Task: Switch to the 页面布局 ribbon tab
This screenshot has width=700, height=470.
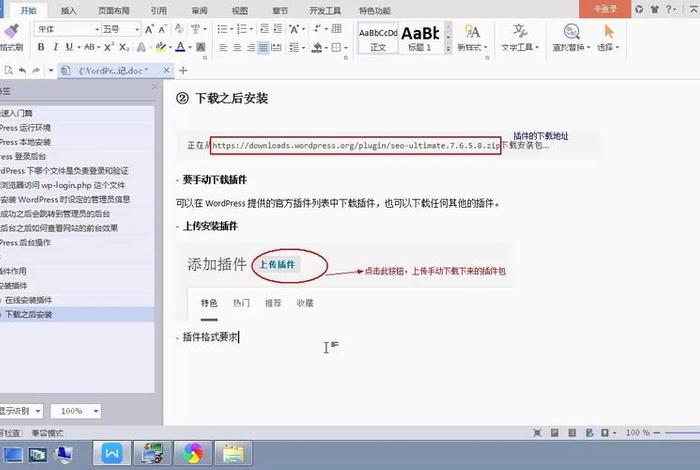Action: tap(114, 10)
